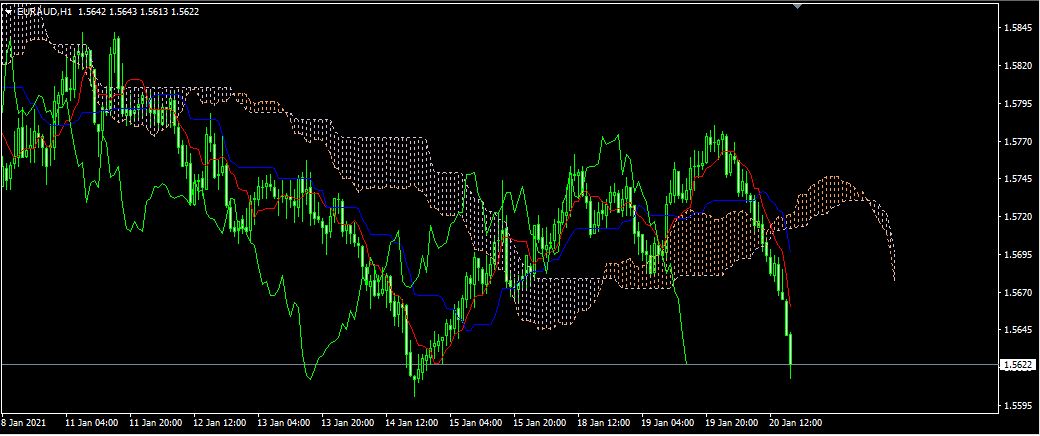Click the latest candlestick at the chart's right edge
Image resolution: width=1040 pixels, height=436 pixels.
pos(790,355)
